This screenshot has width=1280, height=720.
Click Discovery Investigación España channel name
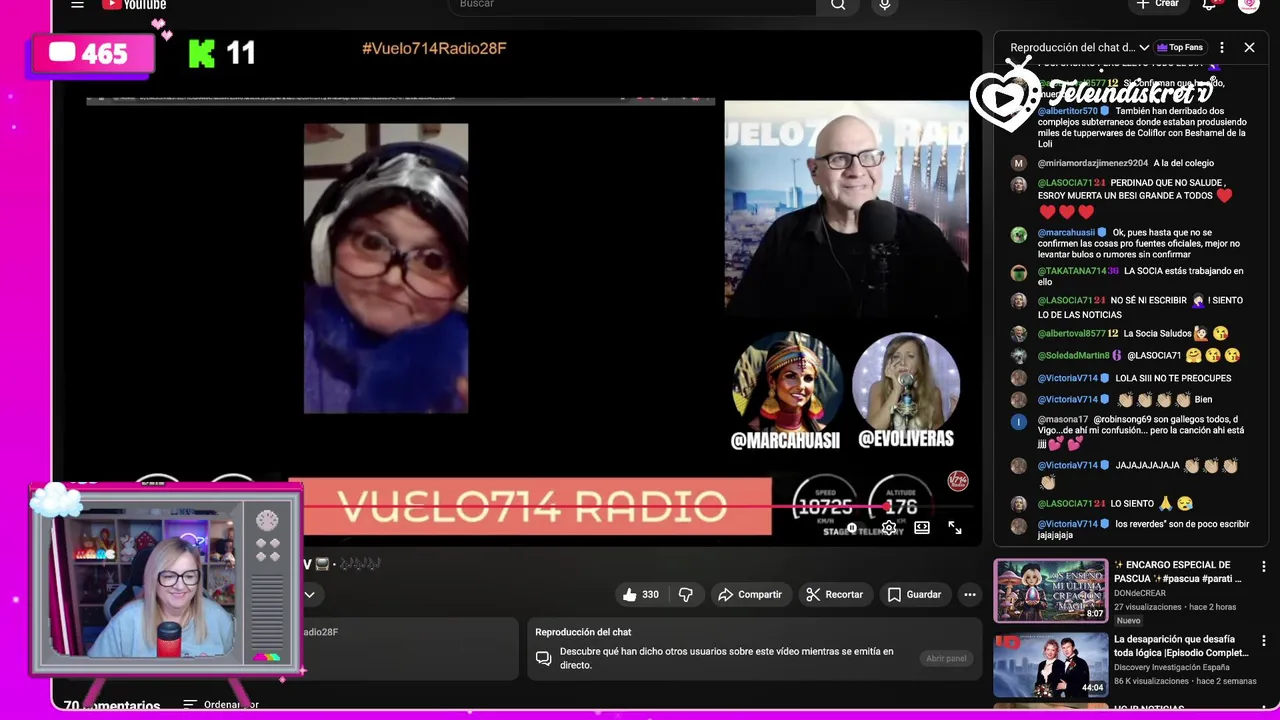[x=1174, y=667]
